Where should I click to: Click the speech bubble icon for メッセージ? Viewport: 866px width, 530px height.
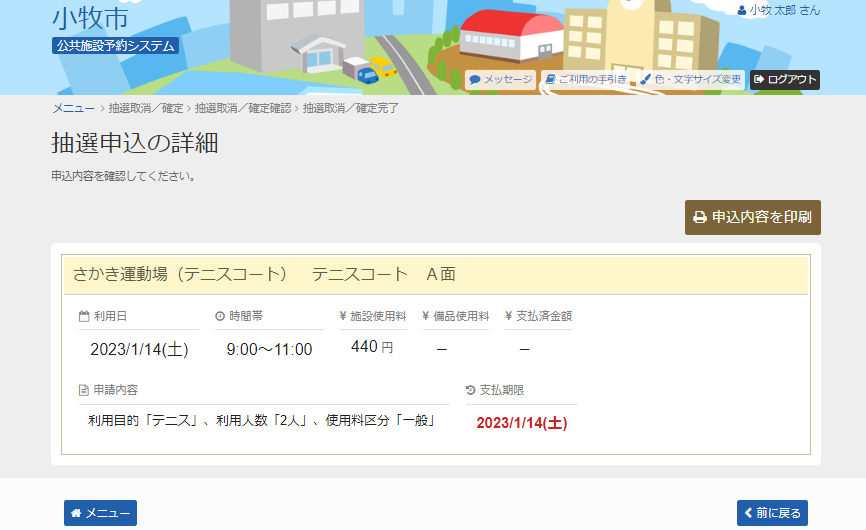[476, 79]
